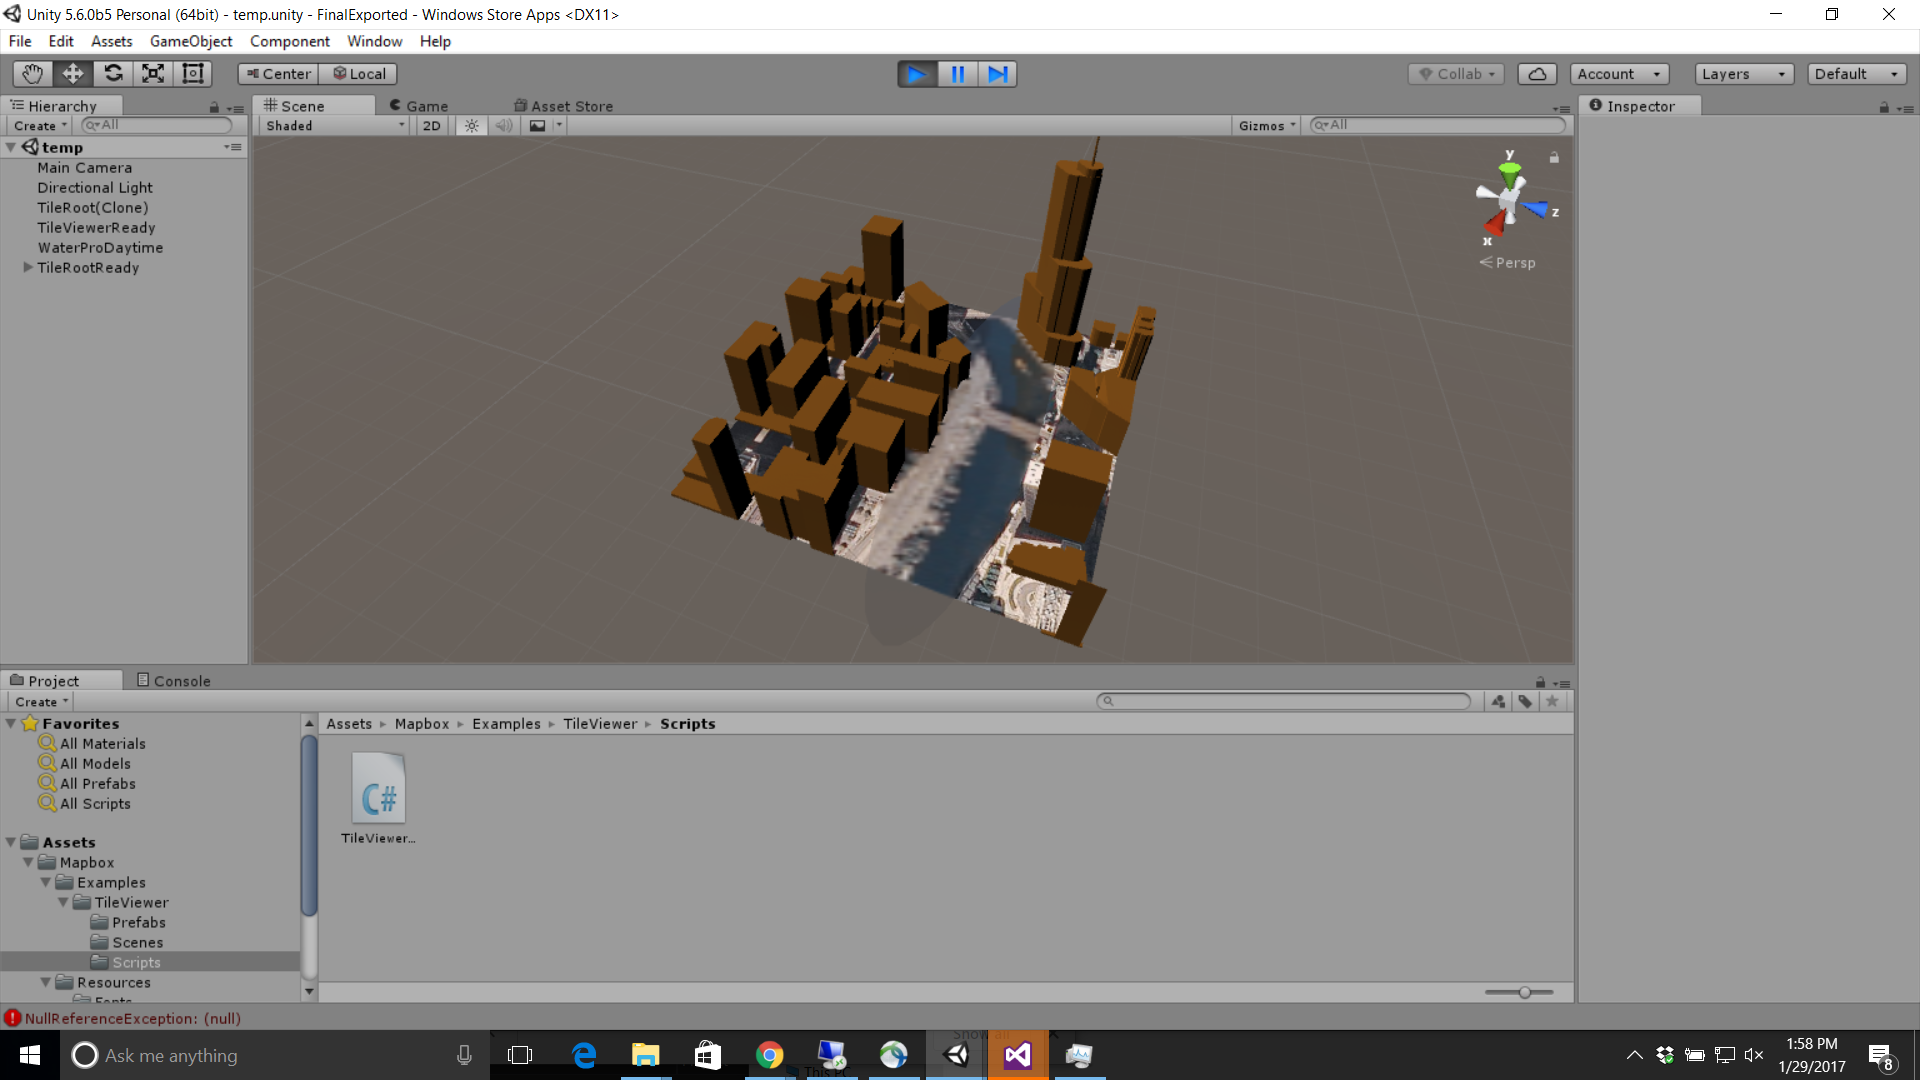Click the project icon size slider
The image size is (1920, 1080).
point(1524,992)
